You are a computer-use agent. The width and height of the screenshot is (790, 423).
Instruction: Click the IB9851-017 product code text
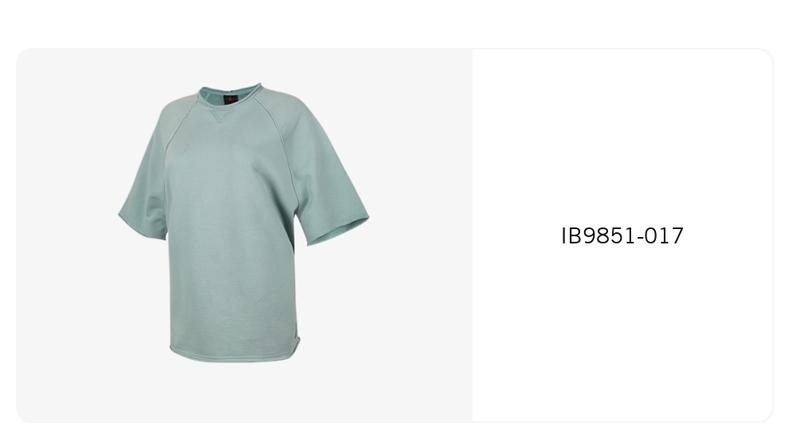coord(622,236)
